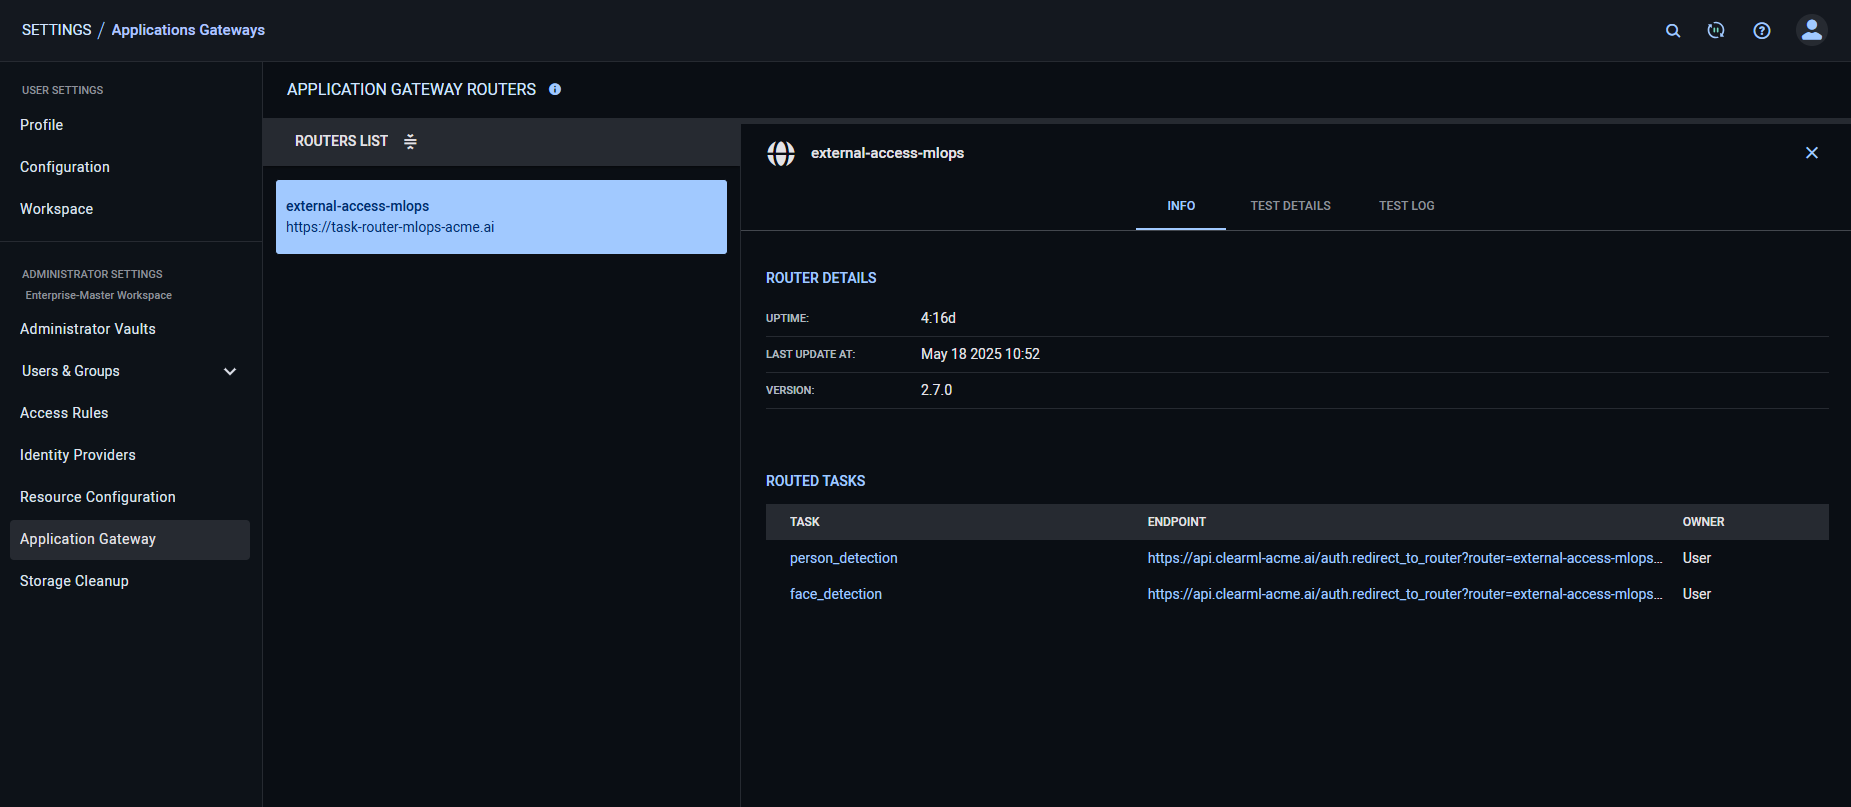Click the Routers List filter icon

coord(410,142)
